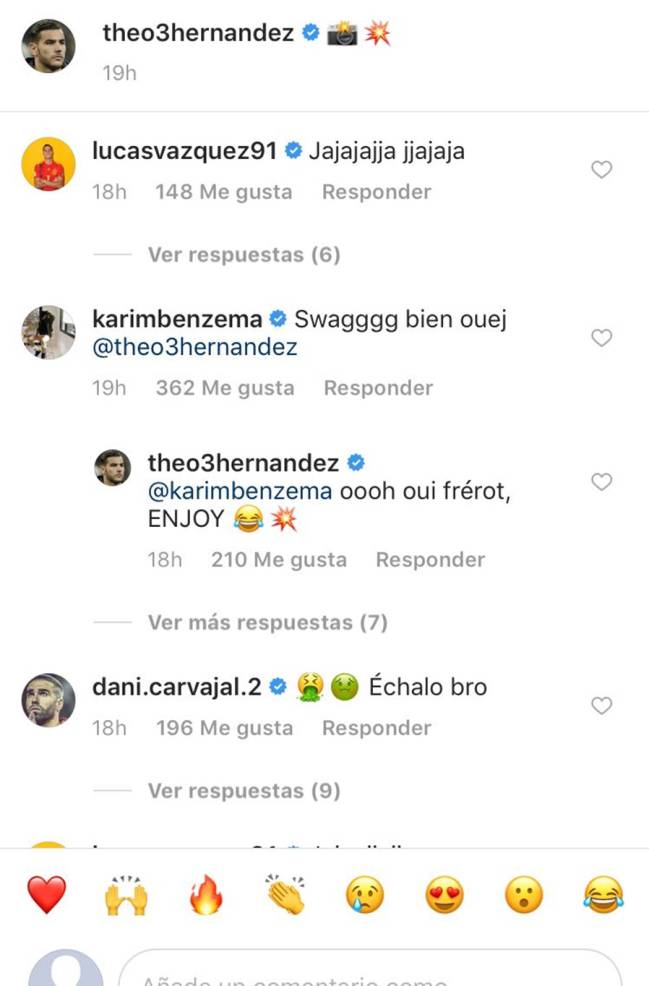The height and width of the screenshot is (986, 649).
Task: Tap the fire quick reaction emoji
Action: 206,894
